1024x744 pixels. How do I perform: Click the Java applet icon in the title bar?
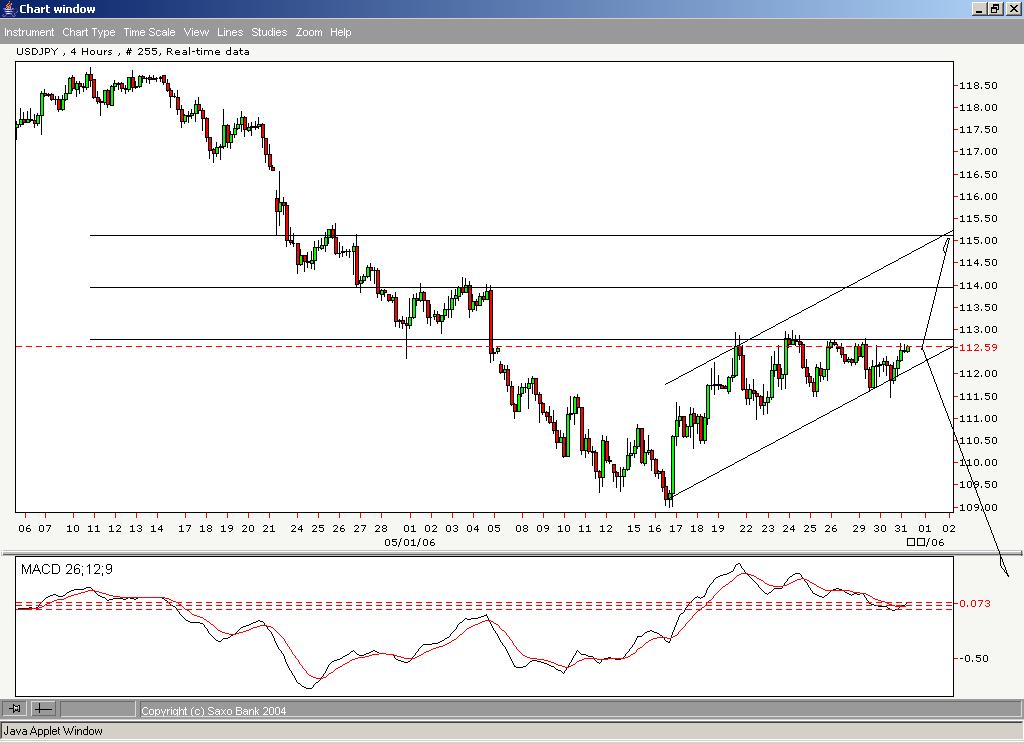(9, 8)
